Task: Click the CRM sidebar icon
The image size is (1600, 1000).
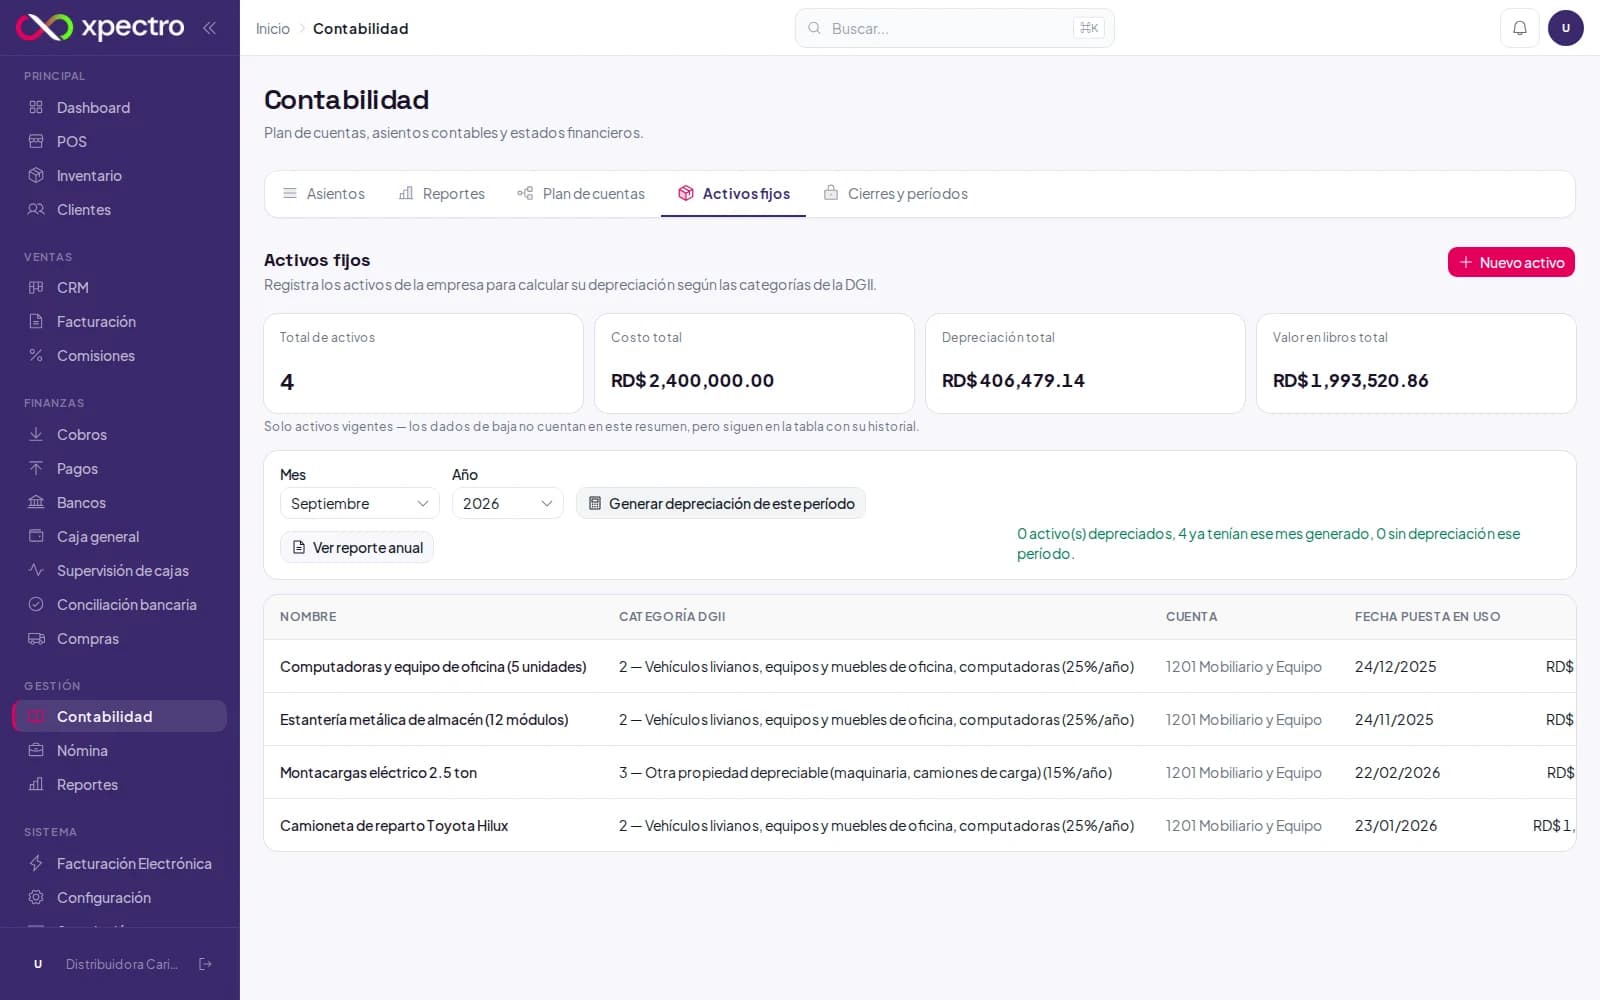Action: click(x=36, y=287)
